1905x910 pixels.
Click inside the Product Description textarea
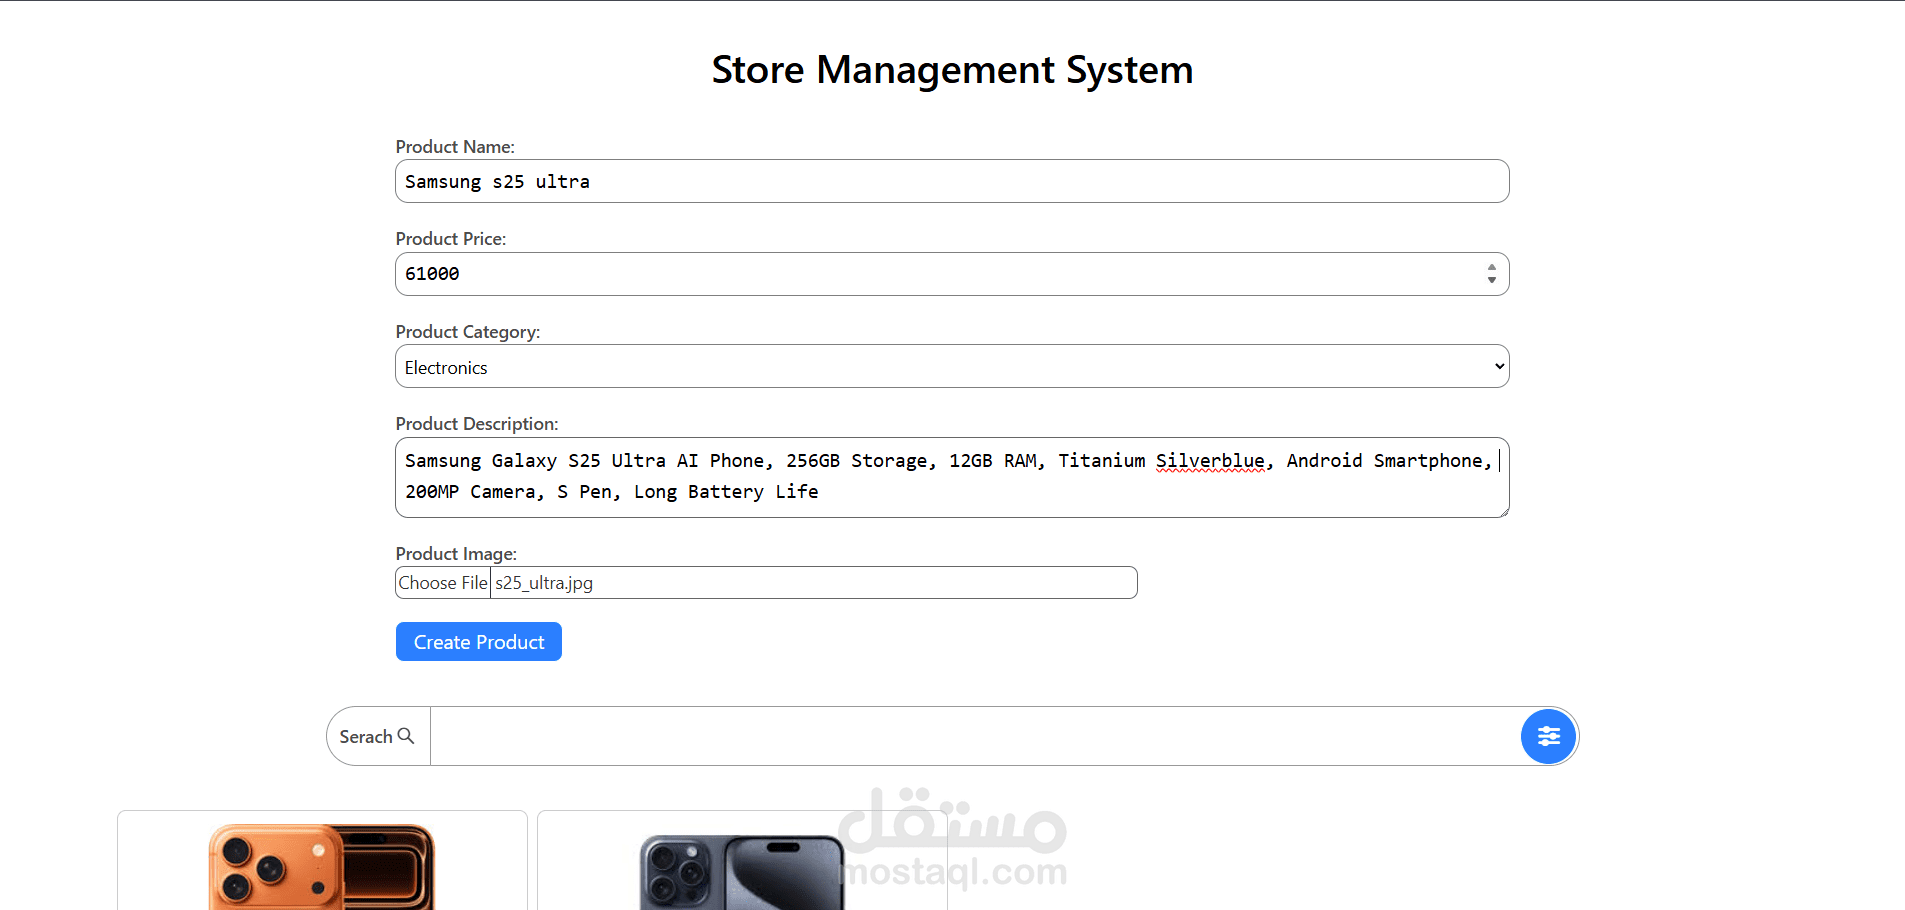pyautogui.click(x=952, y=477)
